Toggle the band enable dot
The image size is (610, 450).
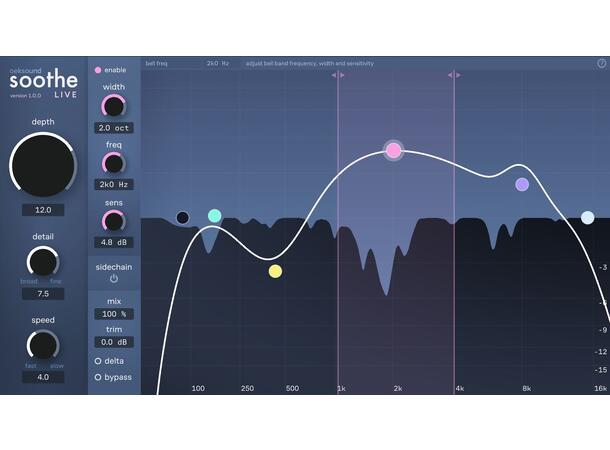(x=98, y=70)
